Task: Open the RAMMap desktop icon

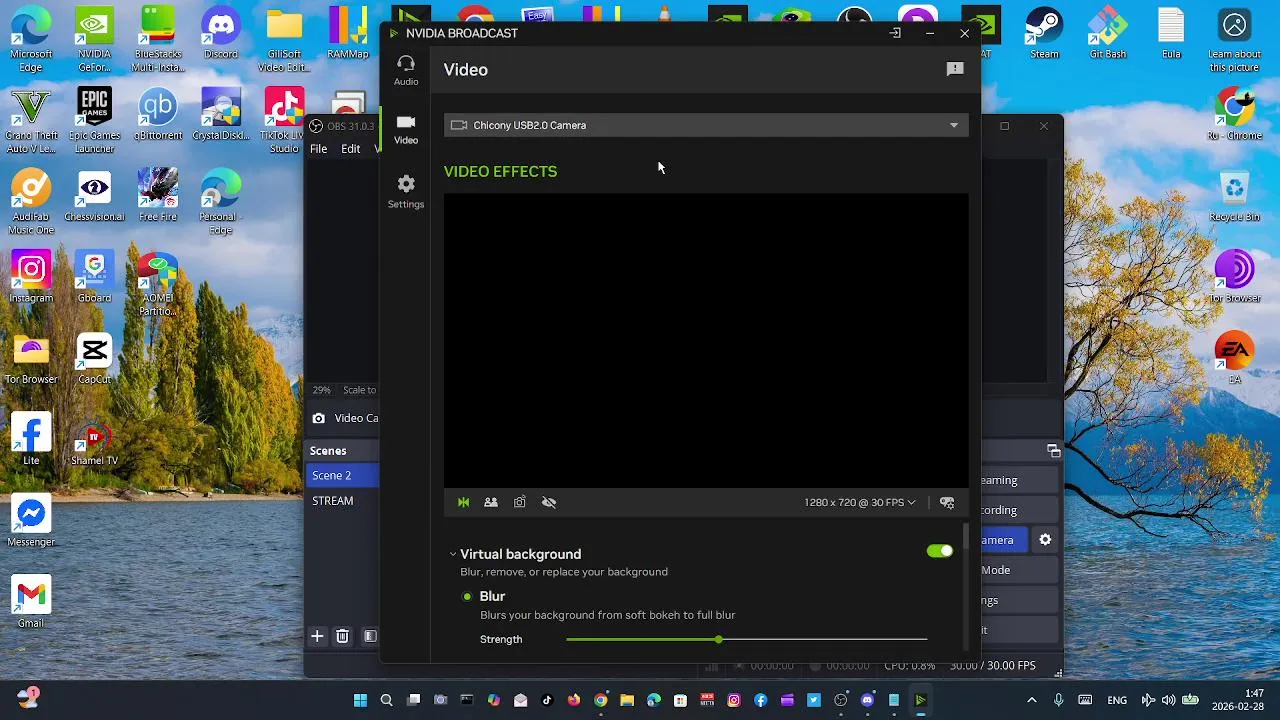Action: click(348, 34)
